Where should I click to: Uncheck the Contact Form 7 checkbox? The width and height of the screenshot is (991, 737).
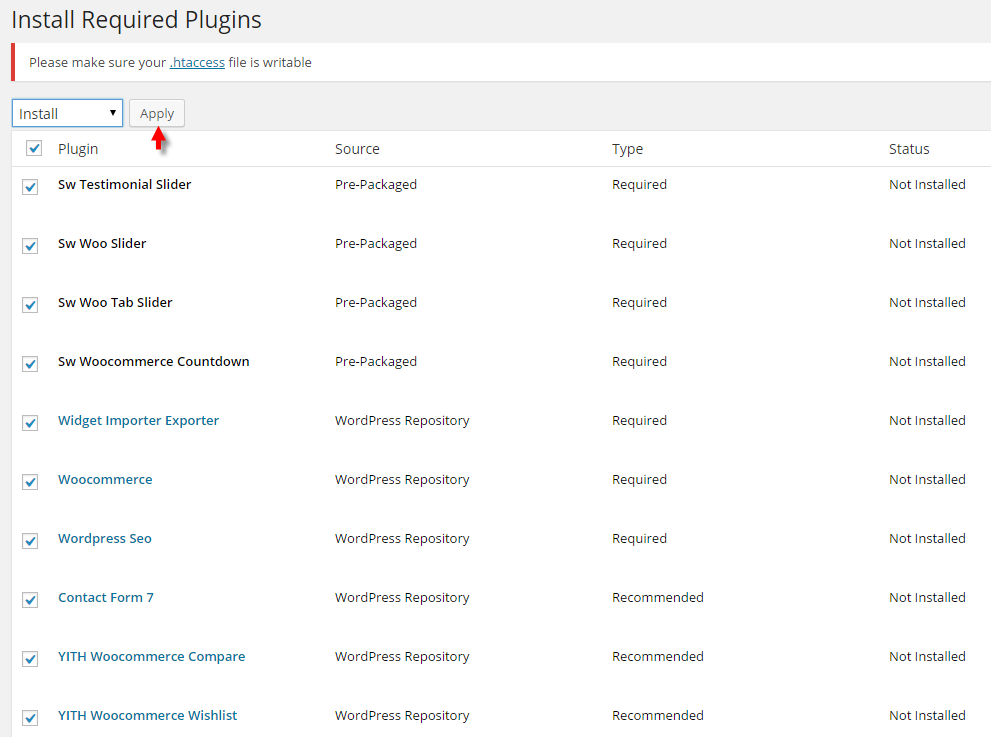pos(30,600)
